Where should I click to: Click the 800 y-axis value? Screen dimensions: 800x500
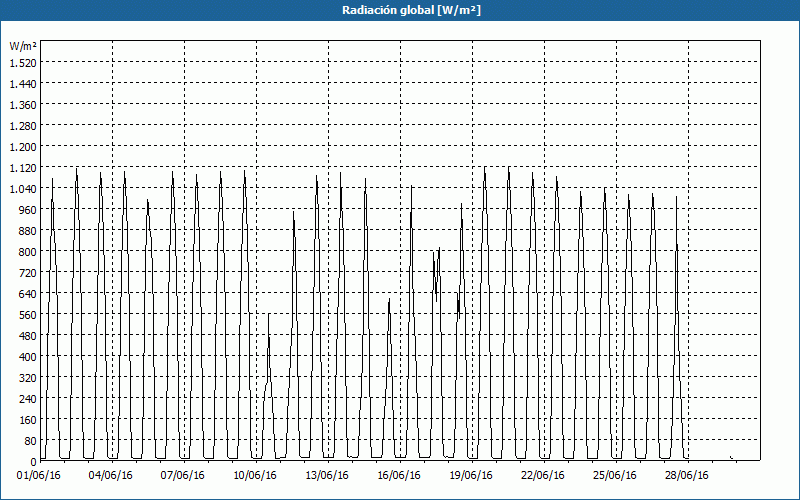tap(29, 252)
